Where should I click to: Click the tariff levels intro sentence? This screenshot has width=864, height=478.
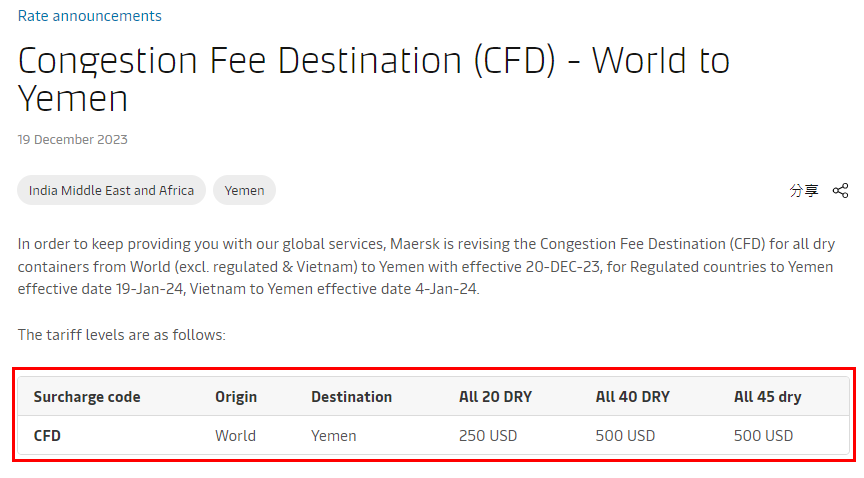[x=122, y=335]
